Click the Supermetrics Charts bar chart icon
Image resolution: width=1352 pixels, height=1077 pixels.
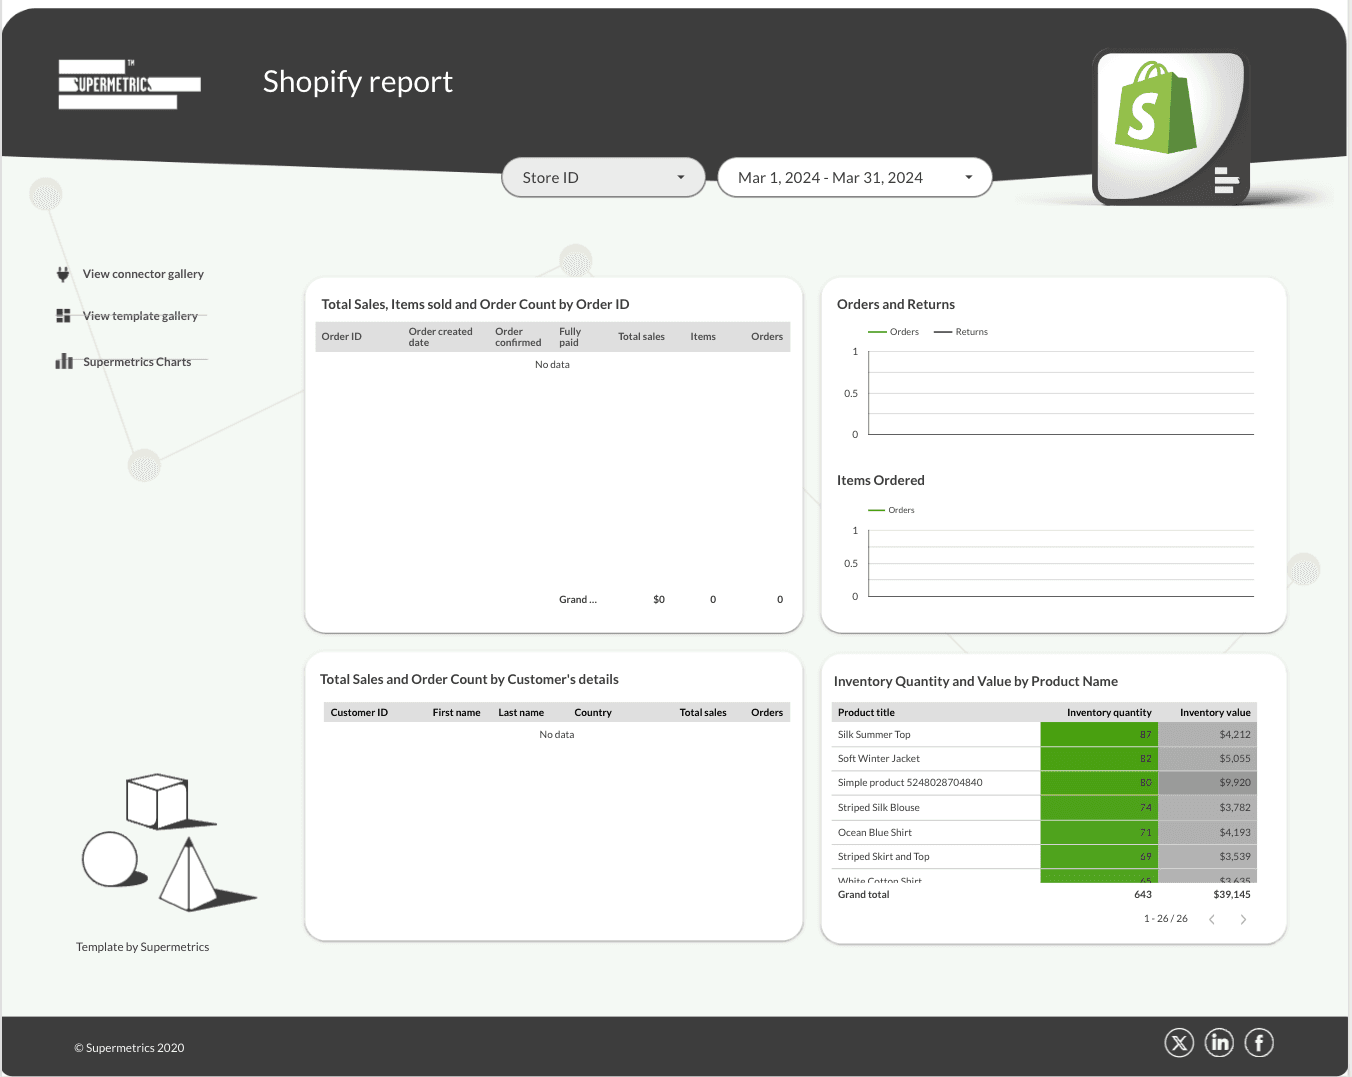[64, 362]
